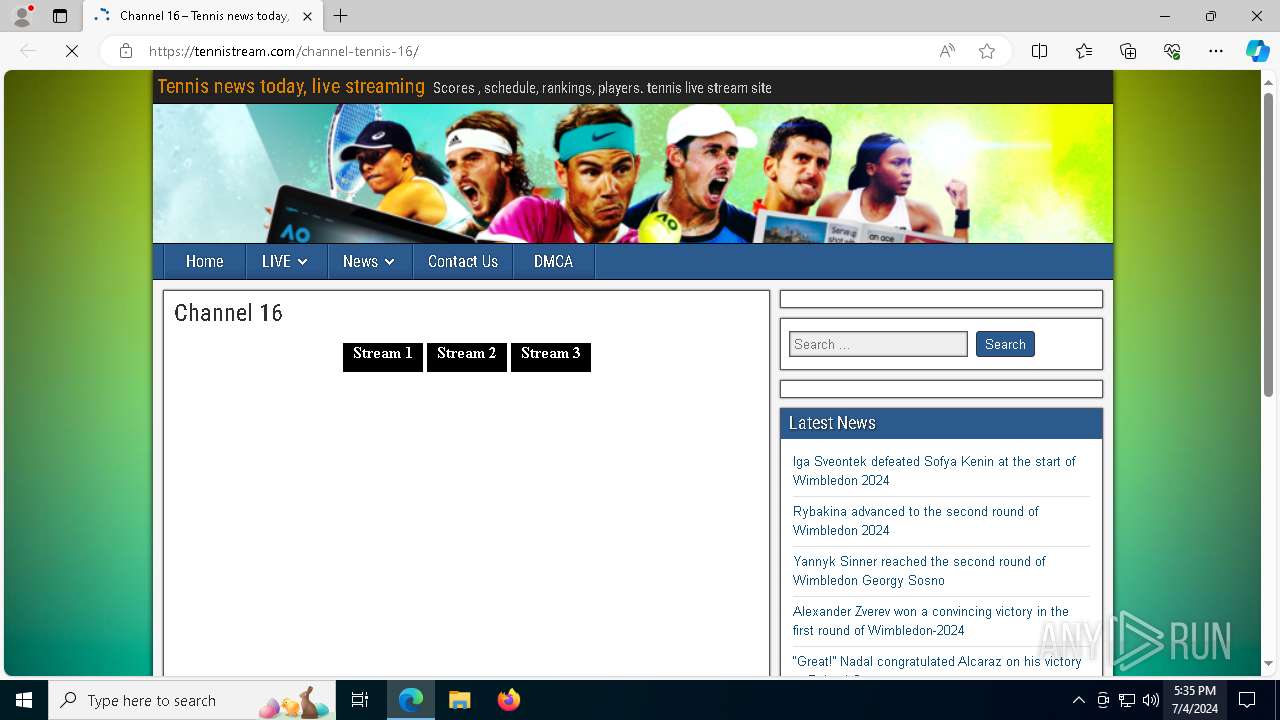Open the Copilot sidebar icon

[1257, 51]
